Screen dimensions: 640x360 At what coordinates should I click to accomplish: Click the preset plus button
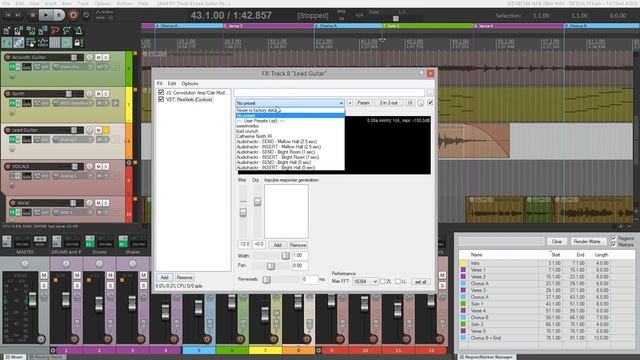[350, 103]
